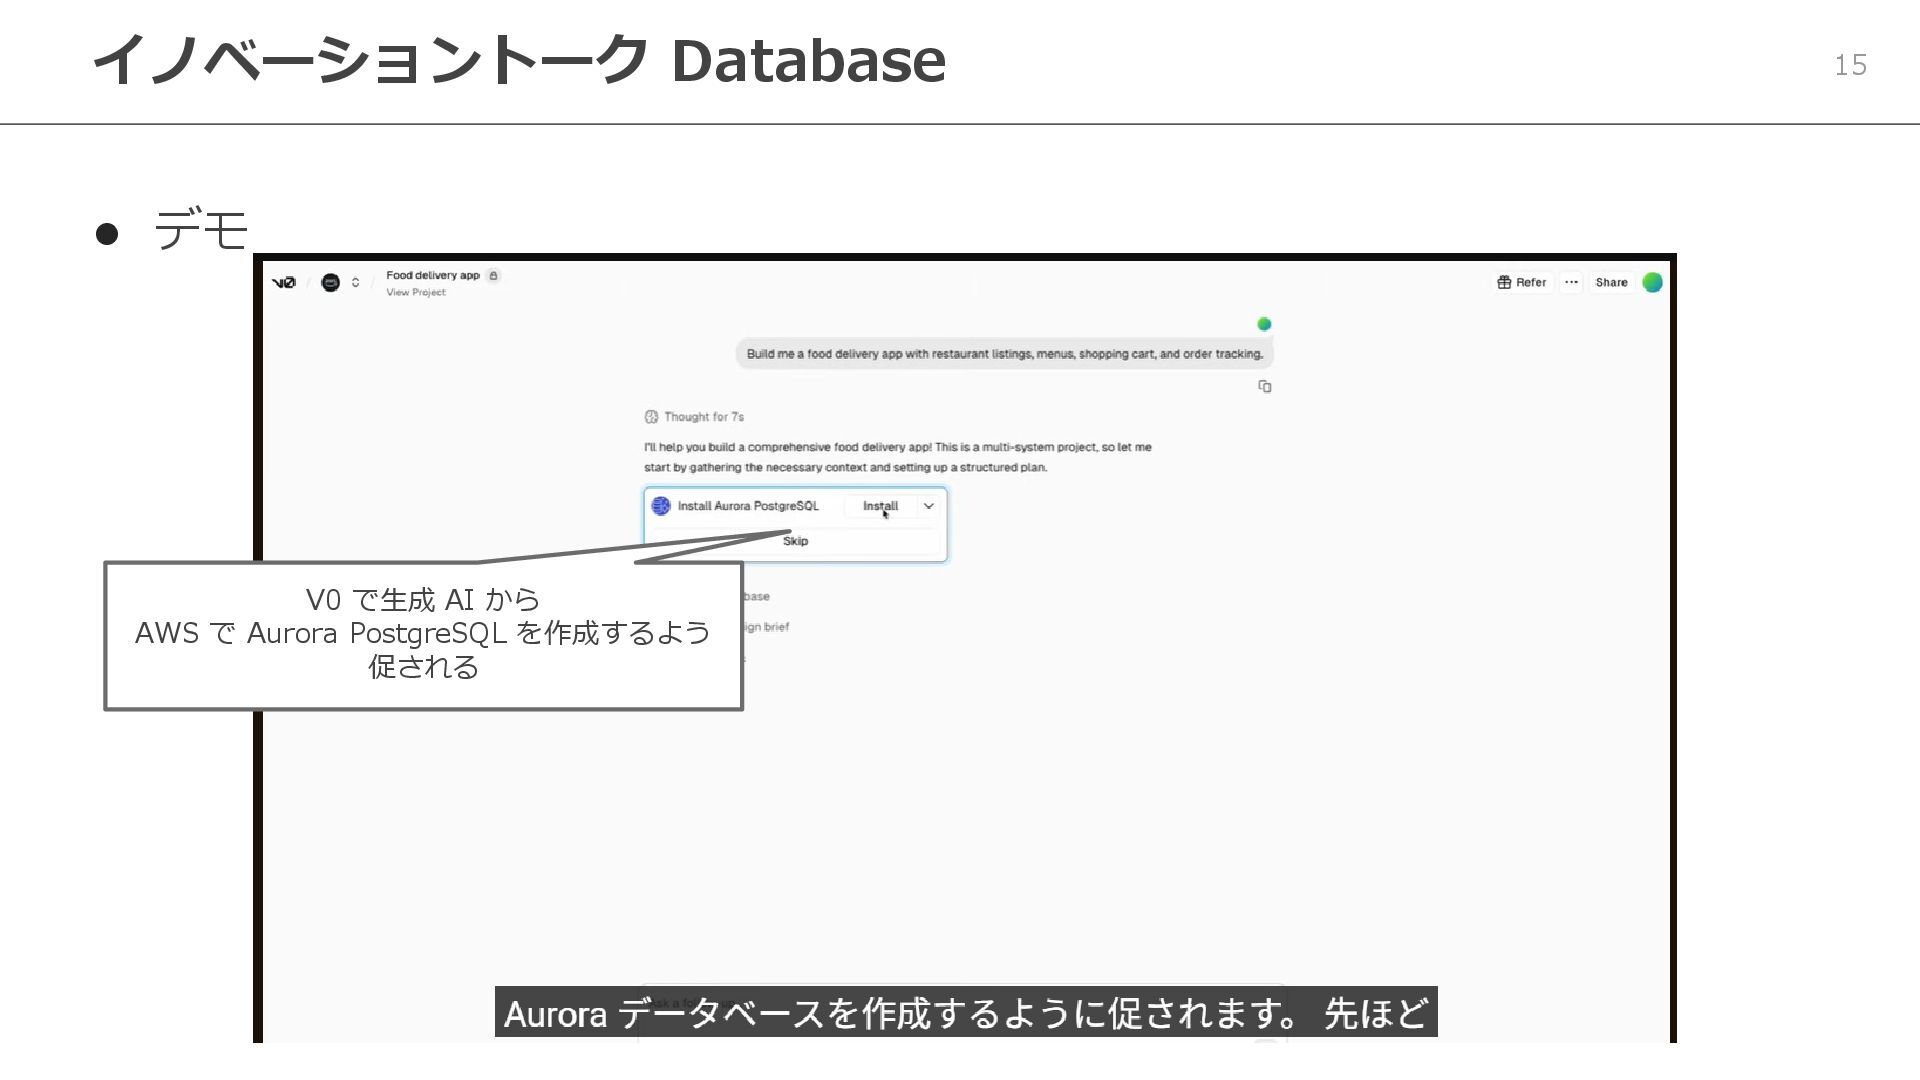The height and width of the screenshot is (1080, 1920).
Task: Open the View Project link
Action: [x=416, y=293]
